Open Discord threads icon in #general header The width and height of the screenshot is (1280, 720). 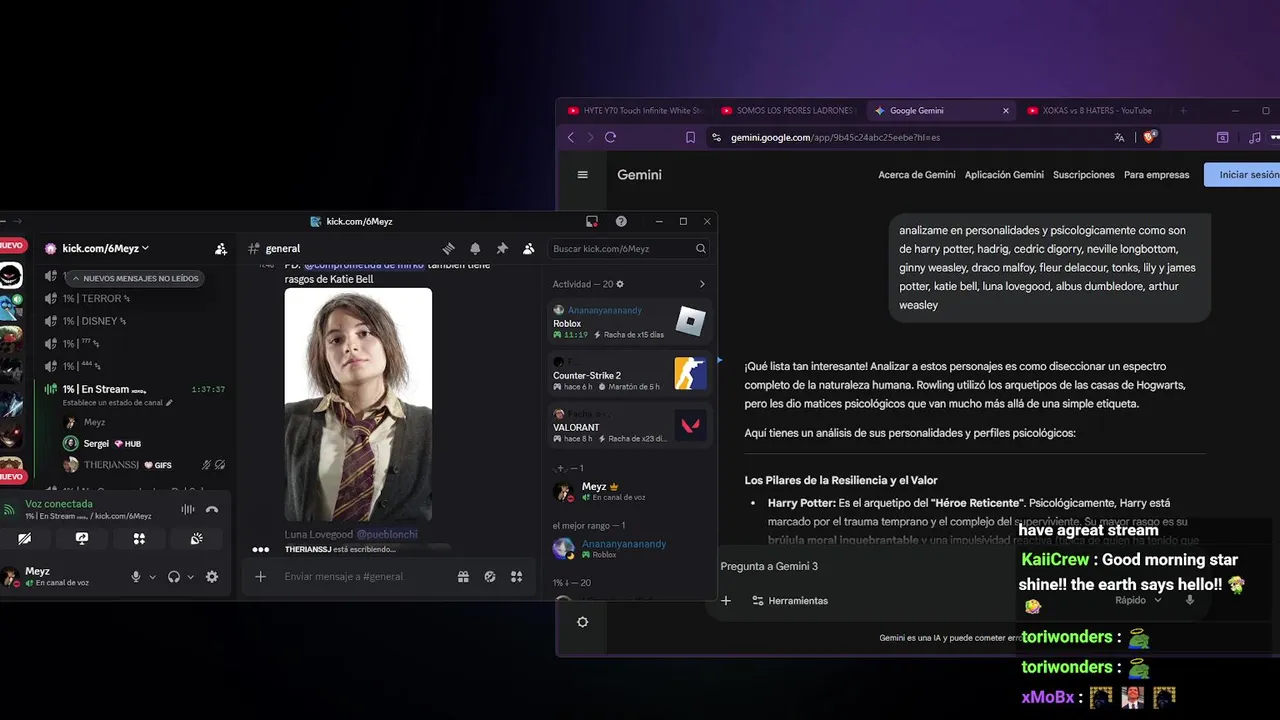[449, 248]
